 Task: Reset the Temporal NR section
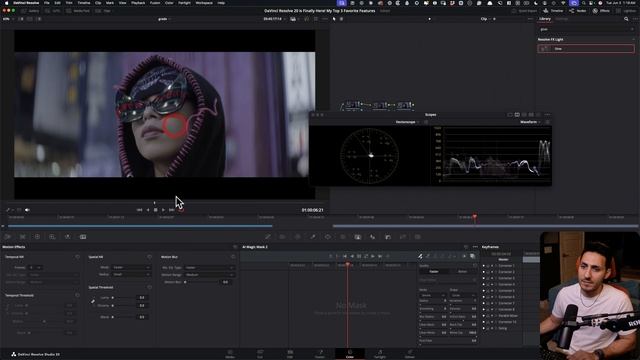click(78, 257)
